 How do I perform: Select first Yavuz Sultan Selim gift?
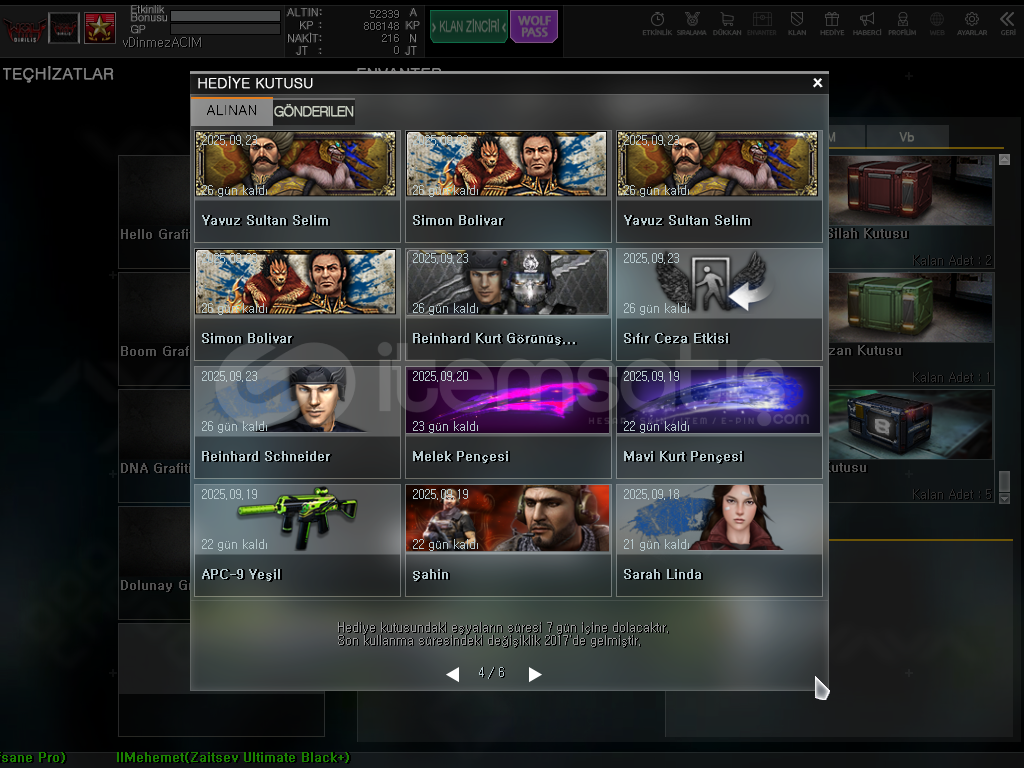tap(297, 186)
